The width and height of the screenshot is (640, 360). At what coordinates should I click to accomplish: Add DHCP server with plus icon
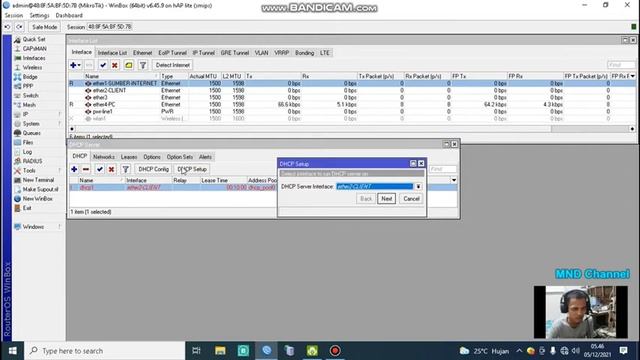coord(74,169)
